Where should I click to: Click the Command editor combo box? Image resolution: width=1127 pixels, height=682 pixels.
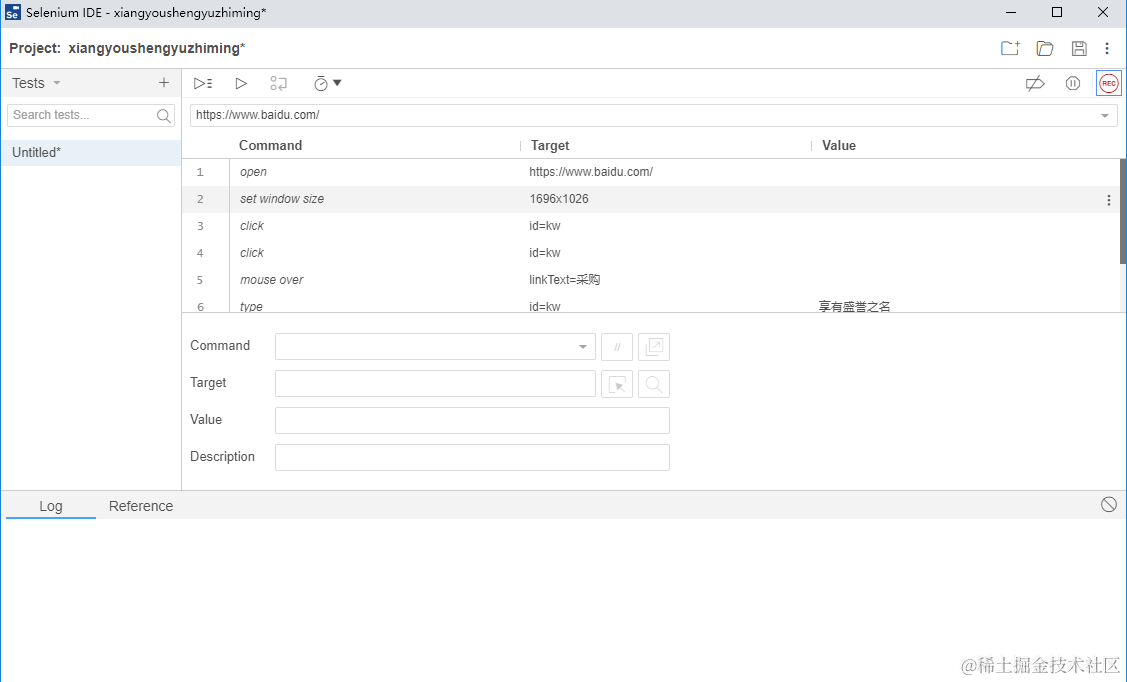click(x=435, y=346)
